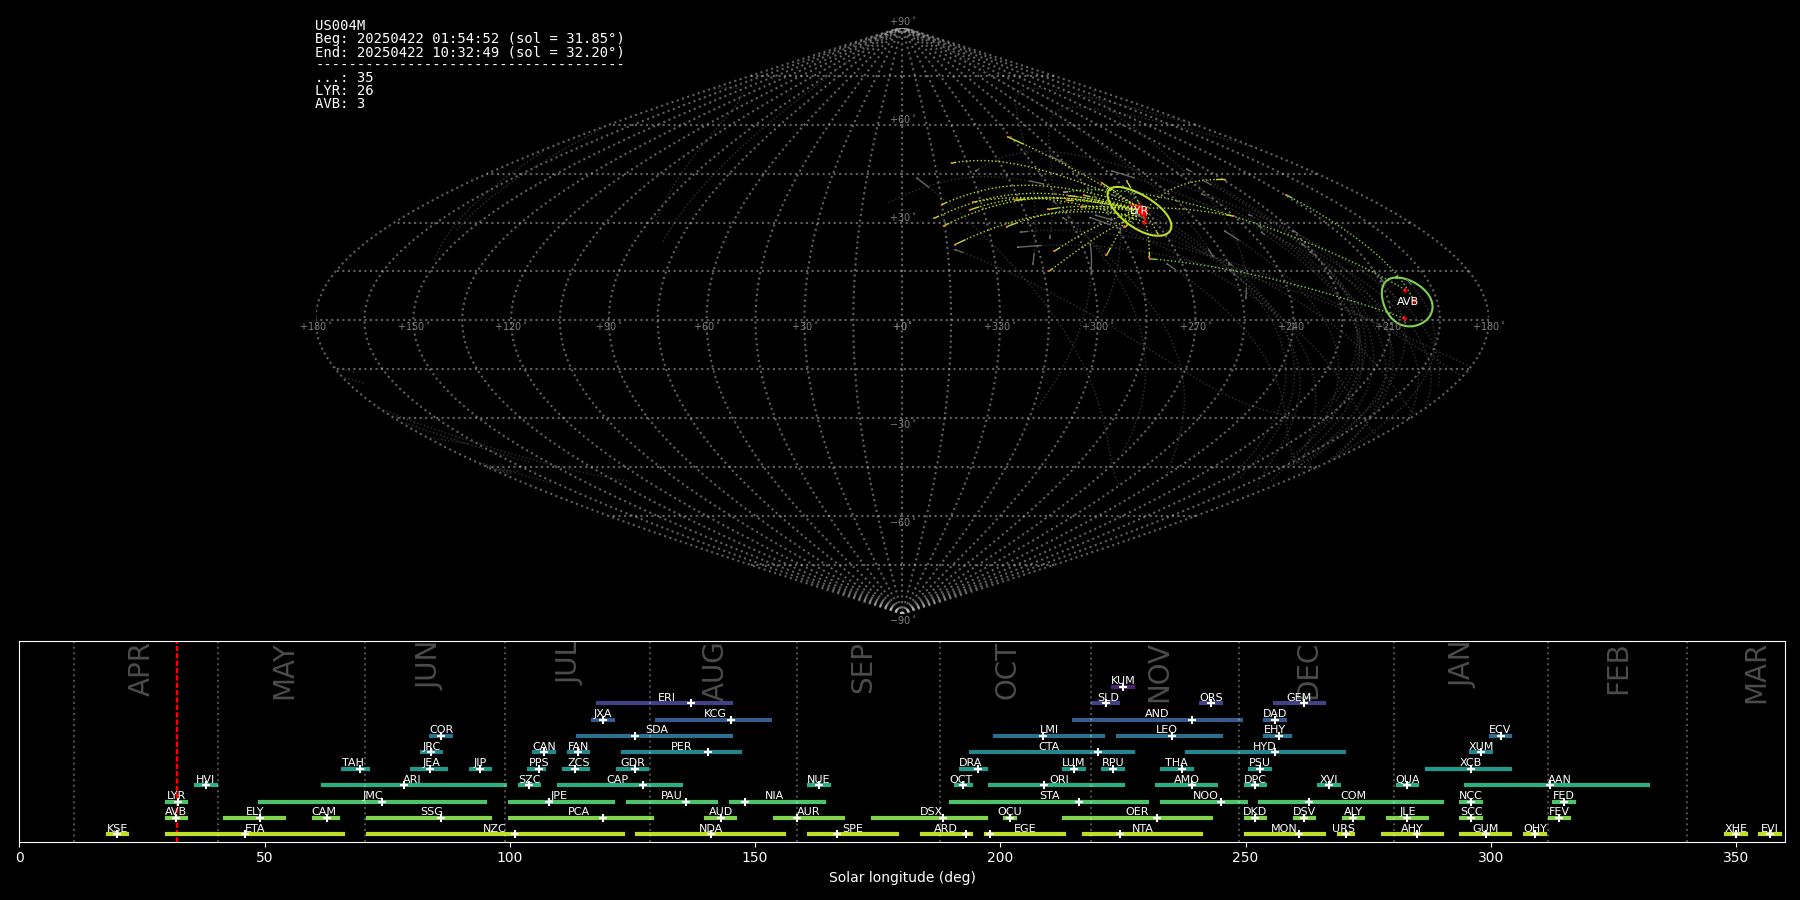
Task: Click the ARI shower bar
Action: (413, 785)
